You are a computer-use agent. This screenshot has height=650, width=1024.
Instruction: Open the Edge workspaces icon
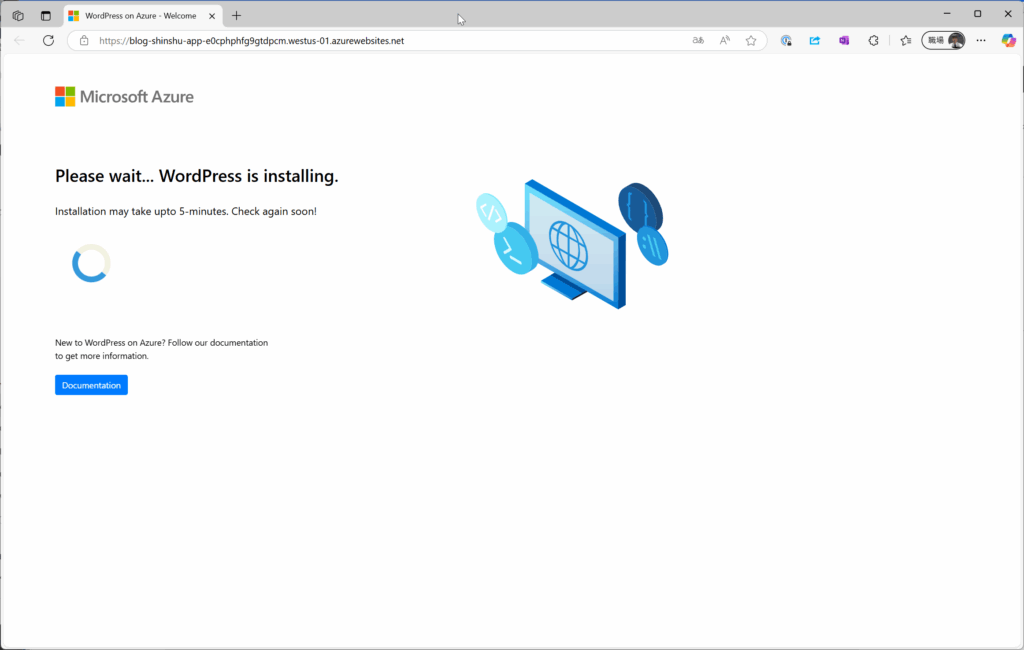(18, 16)
